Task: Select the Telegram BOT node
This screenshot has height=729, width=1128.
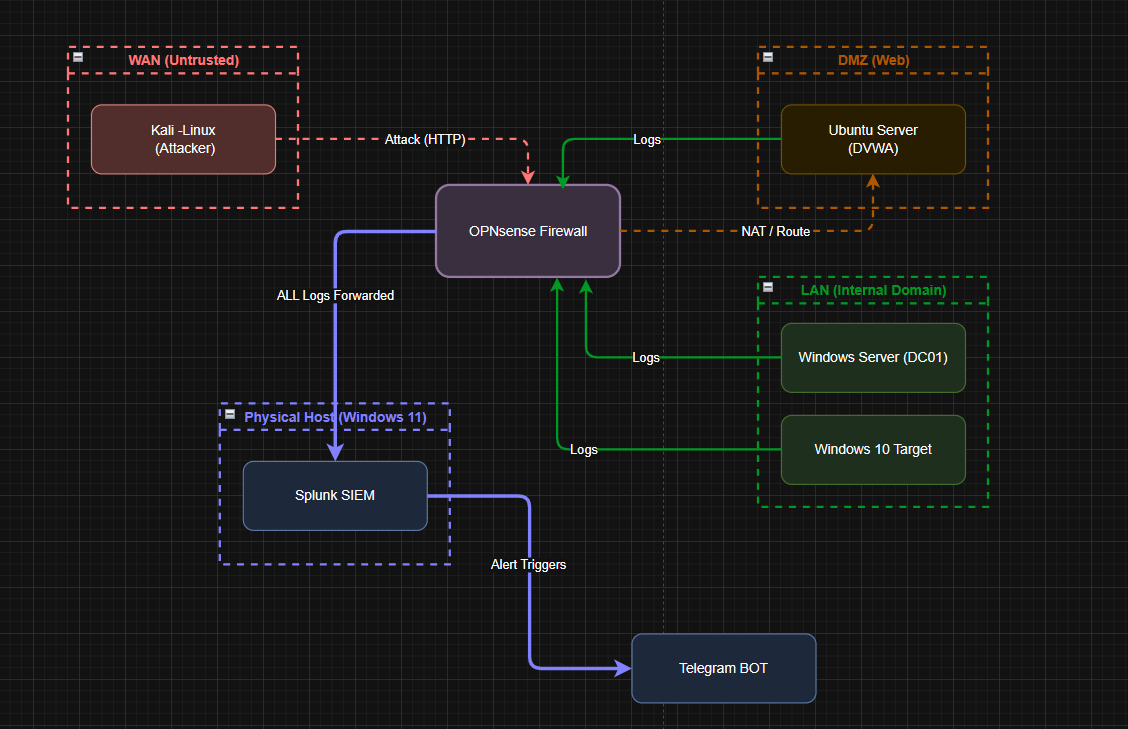Action: 724,669
